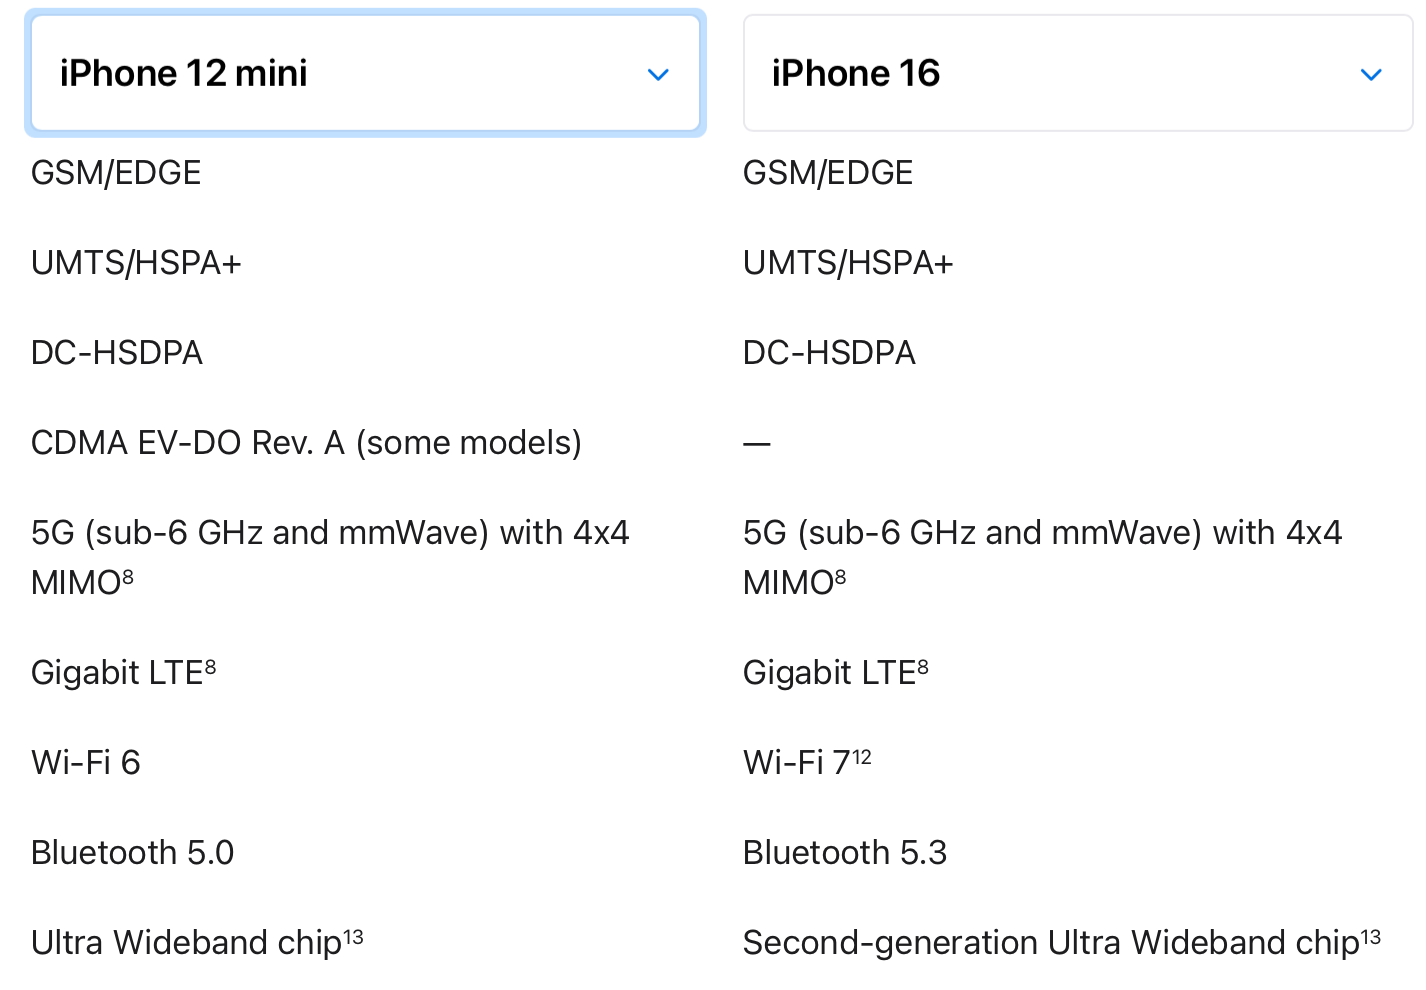Open footnote 13 on iPhone 12 mini Ultra Wideband chip
The image size is (1426, 990).
point(353,937)
